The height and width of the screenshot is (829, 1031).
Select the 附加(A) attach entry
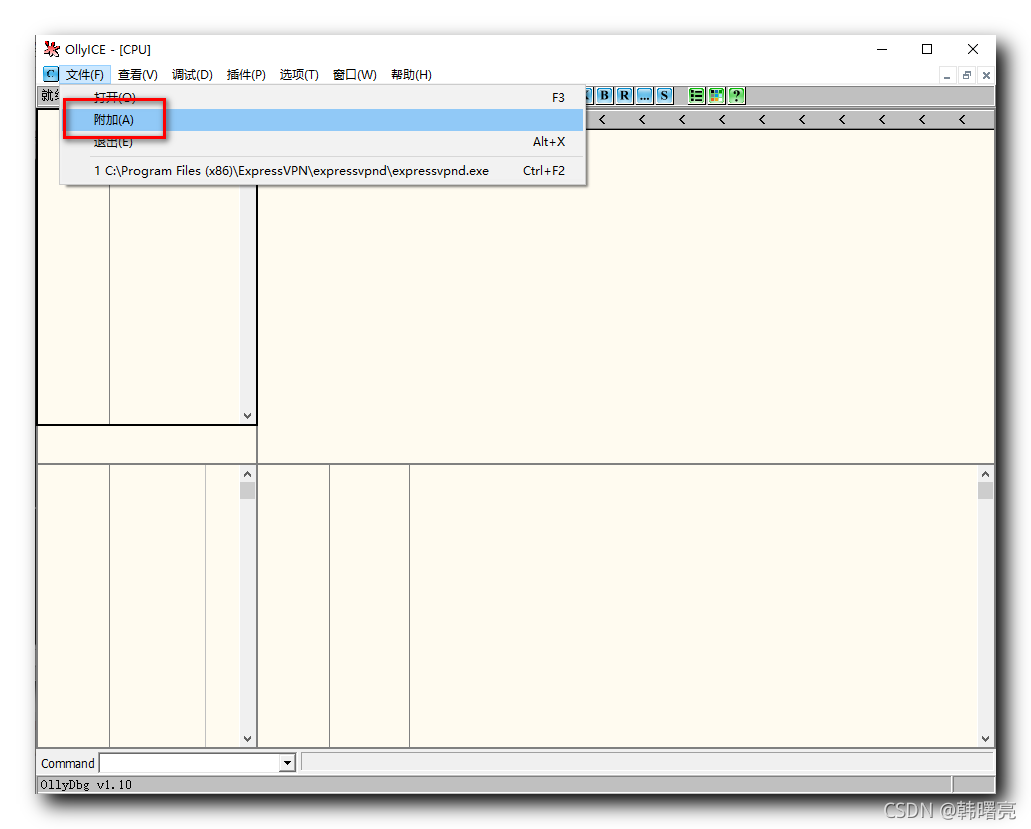point(322,120)
